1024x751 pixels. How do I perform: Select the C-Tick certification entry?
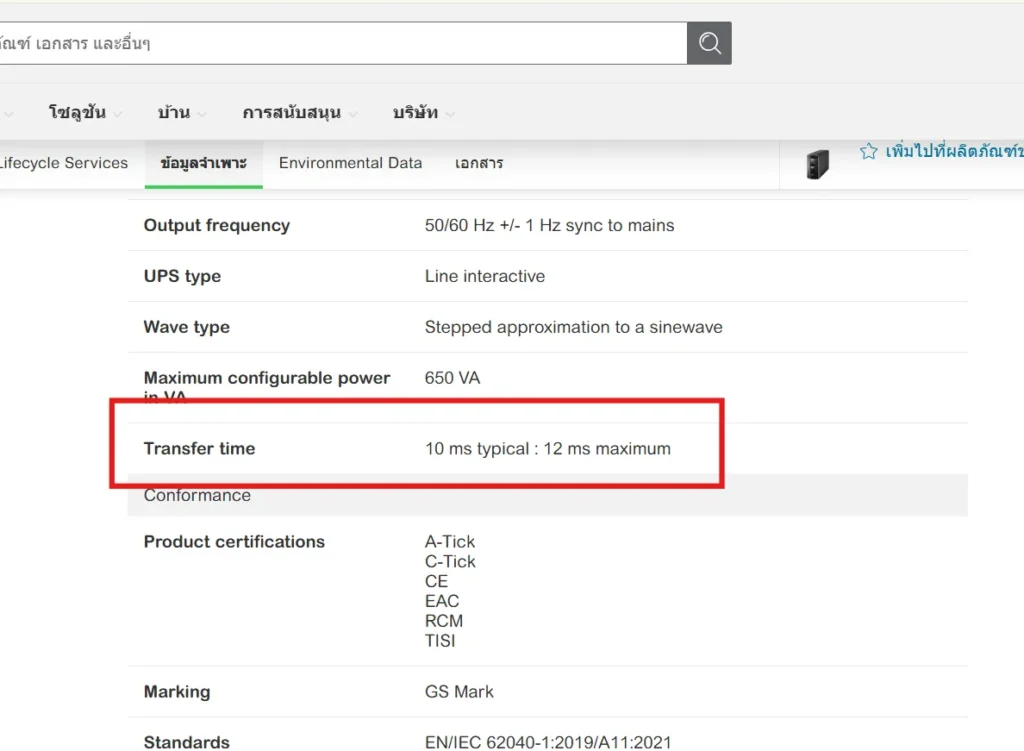450,562
